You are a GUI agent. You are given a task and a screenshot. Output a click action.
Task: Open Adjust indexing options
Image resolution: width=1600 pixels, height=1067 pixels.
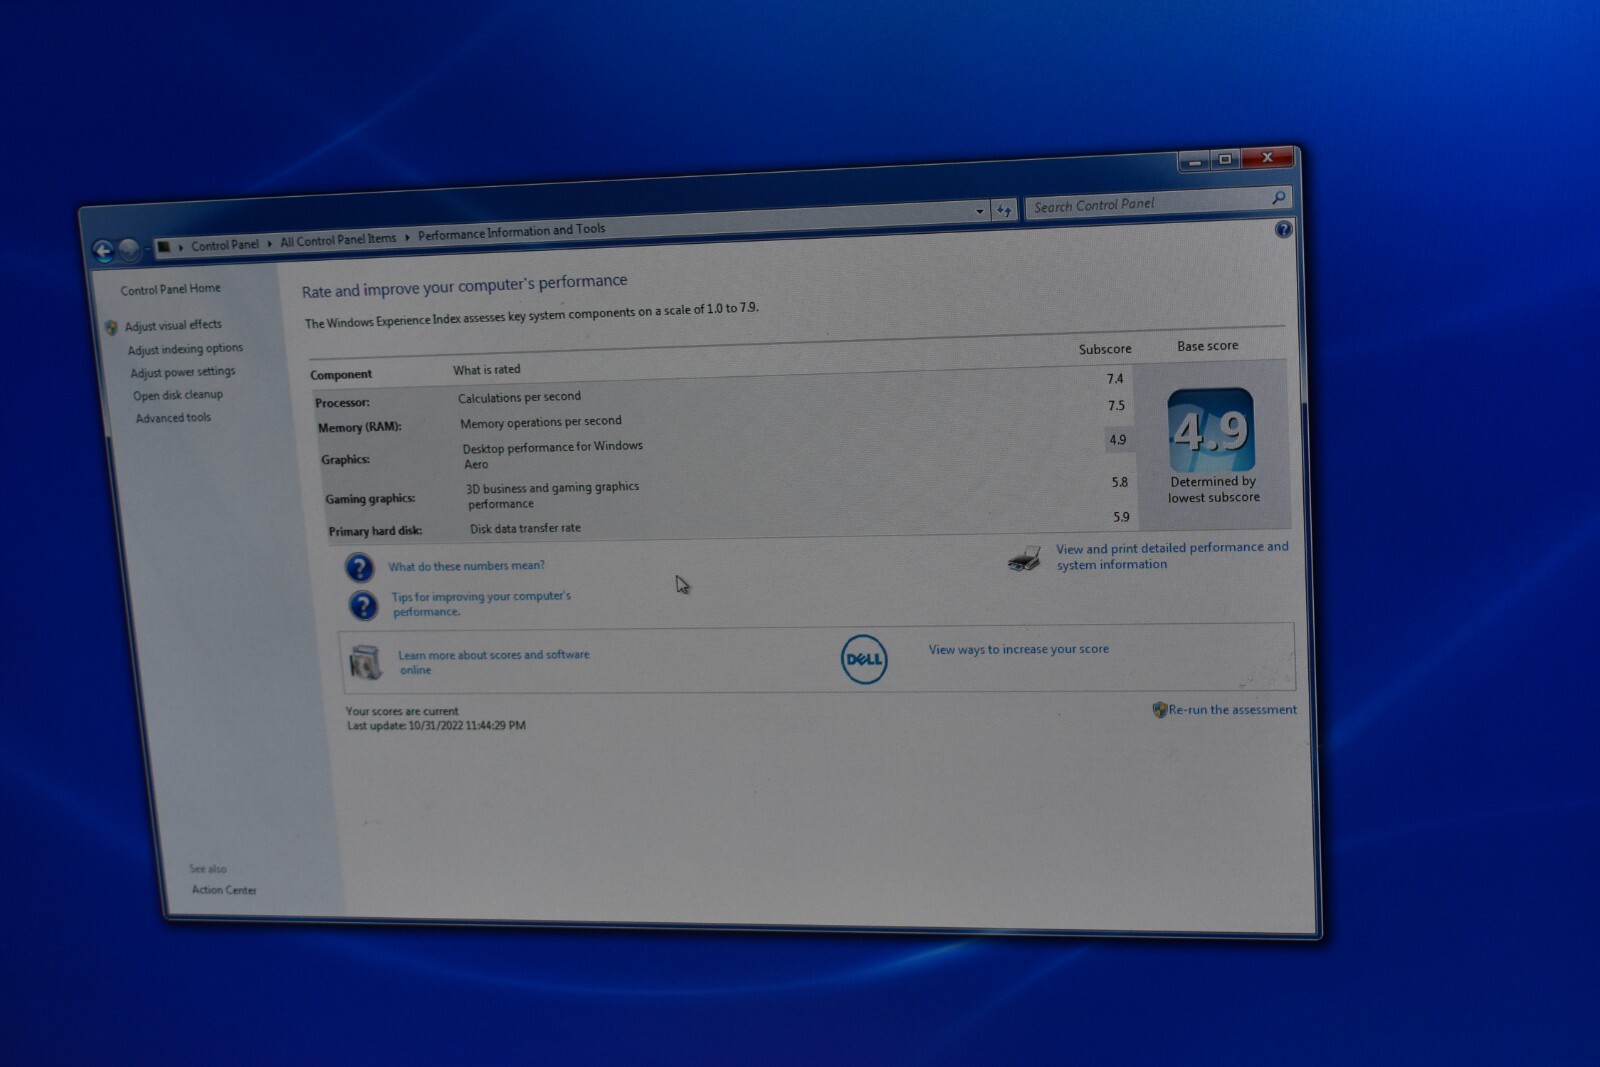(x=185, y=349)
